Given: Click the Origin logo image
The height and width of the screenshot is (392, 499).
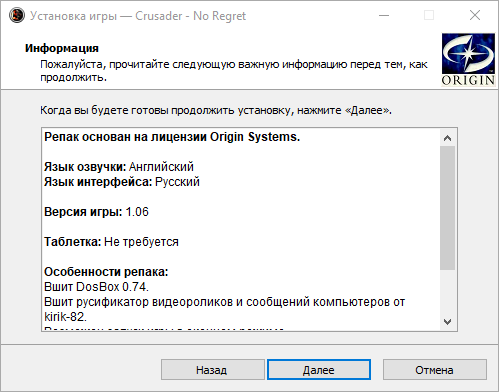Looking at the screenshot, I should tap(468, 60).
